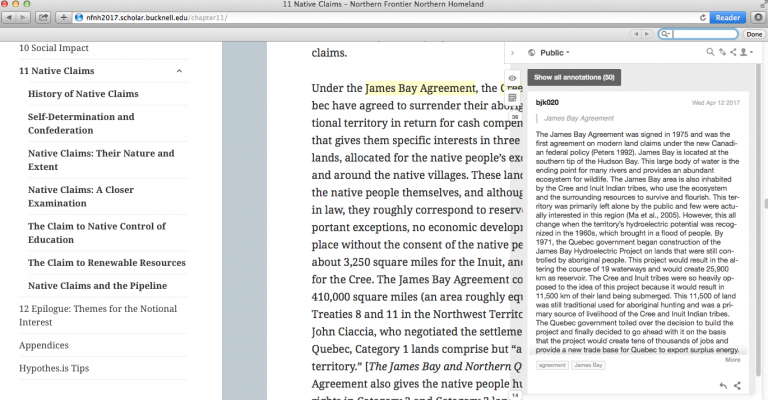768x400 pixels.
Task: Click the Safari Reader button
Action: click(x=729, y=17)
